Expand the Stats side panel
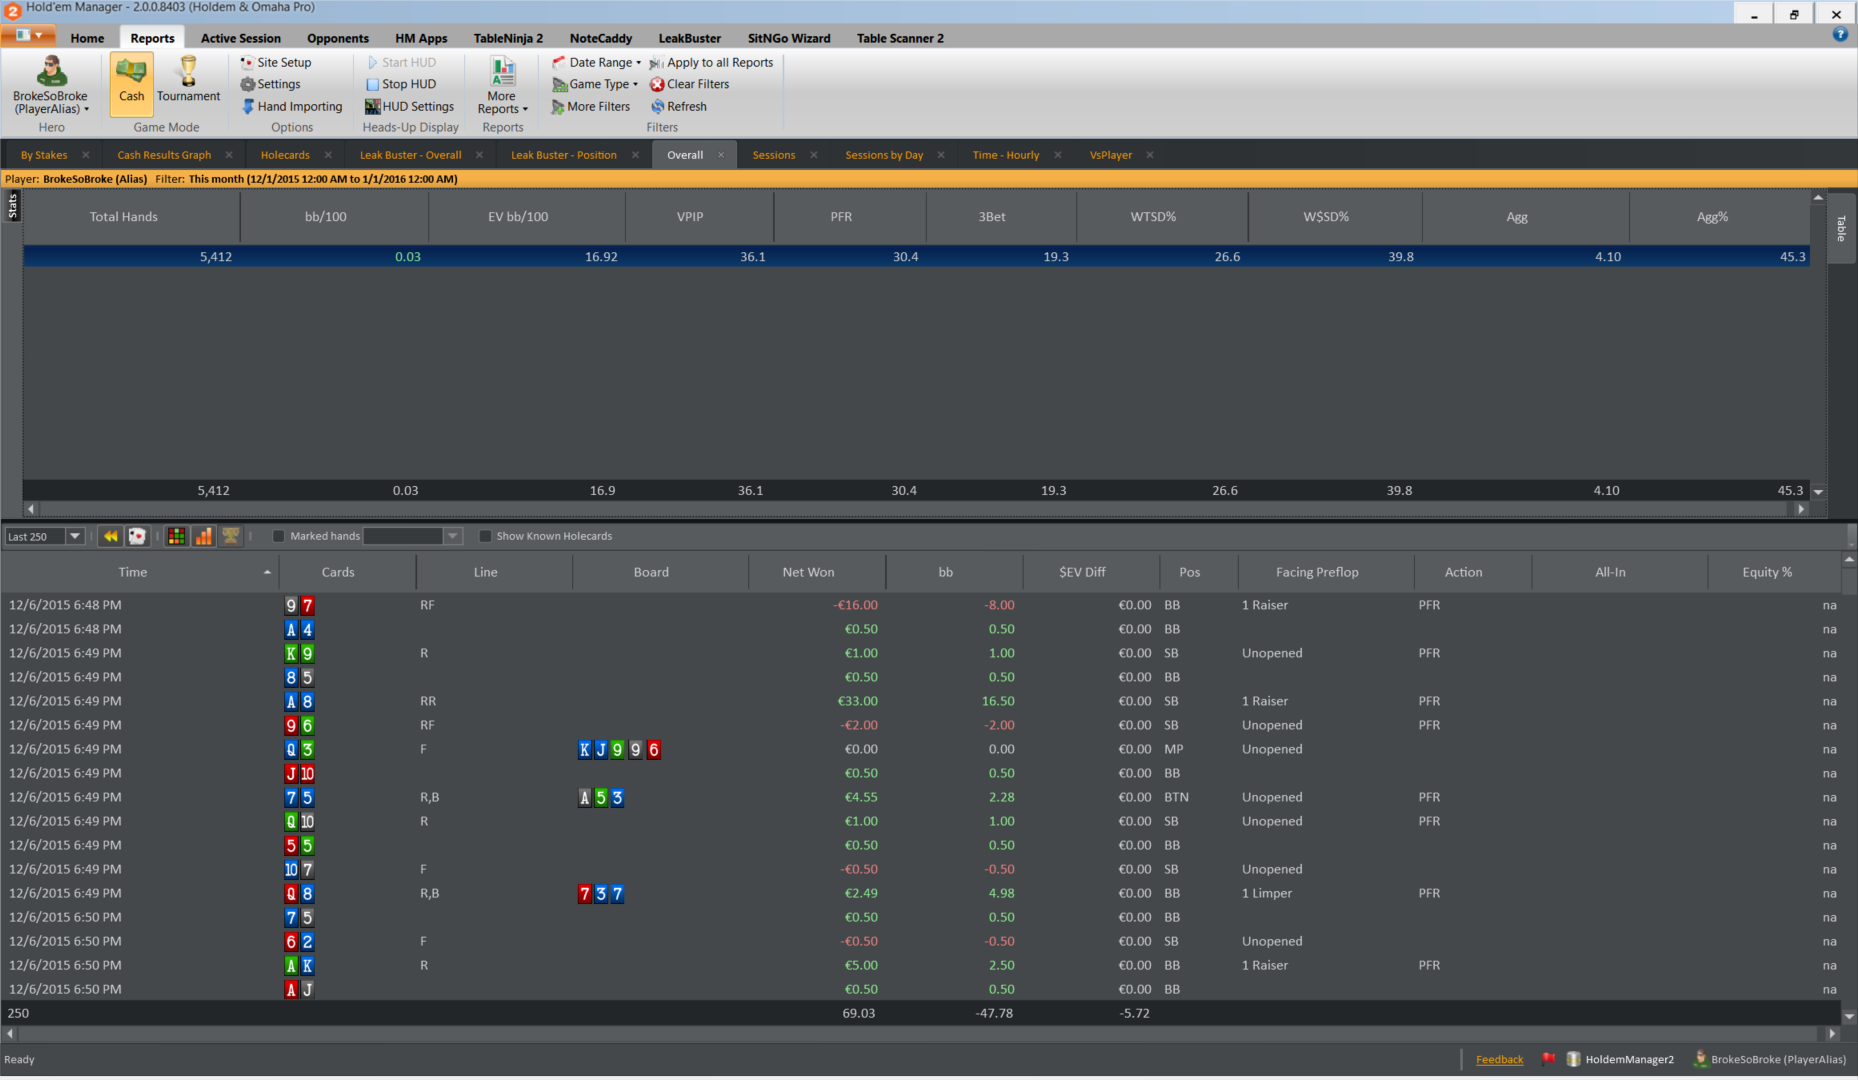The height and width of the screenshot is (1080, 1858). coord(13,206)
